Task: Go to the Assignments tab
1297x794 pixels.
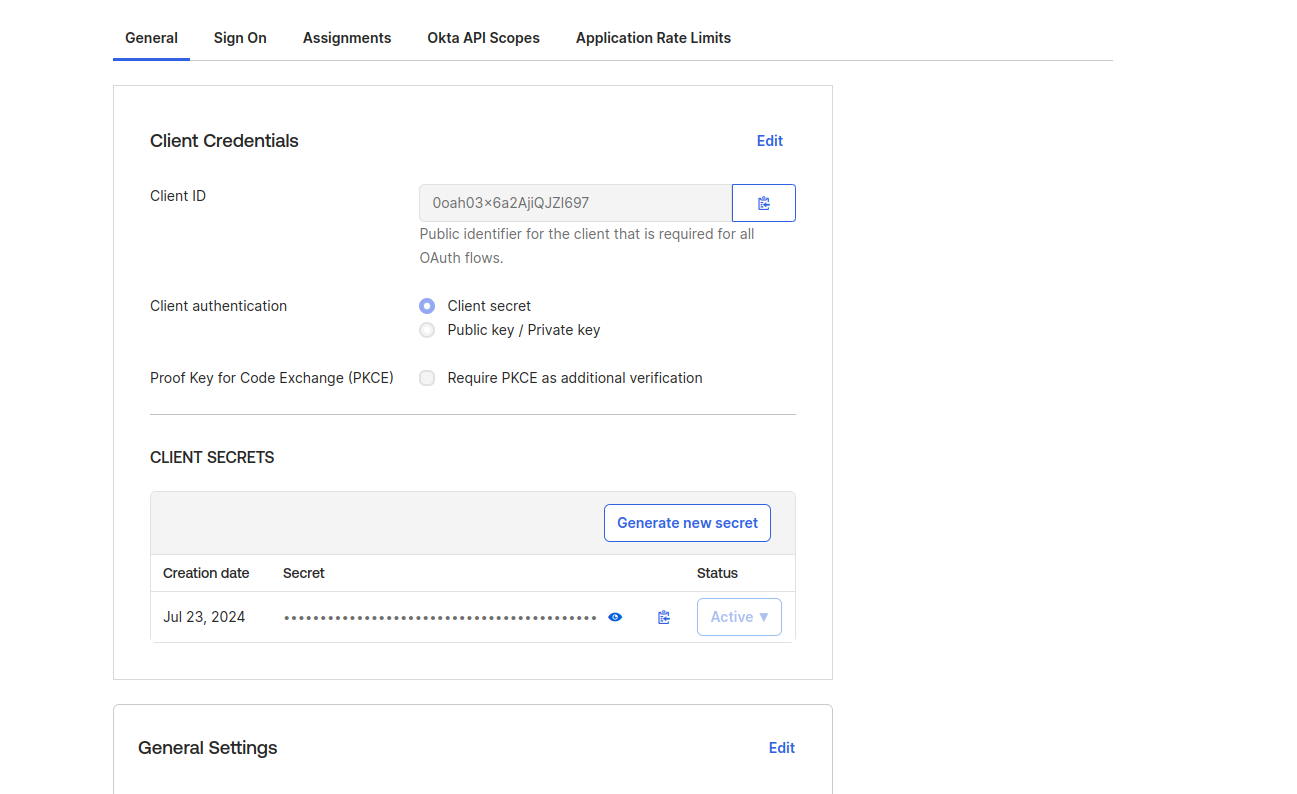Action: (x=347, y=38)
